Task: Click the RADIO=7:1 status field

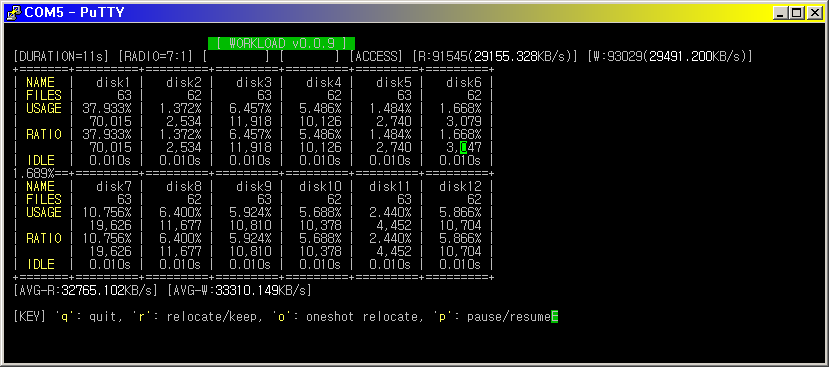Action: coord(157,57)
